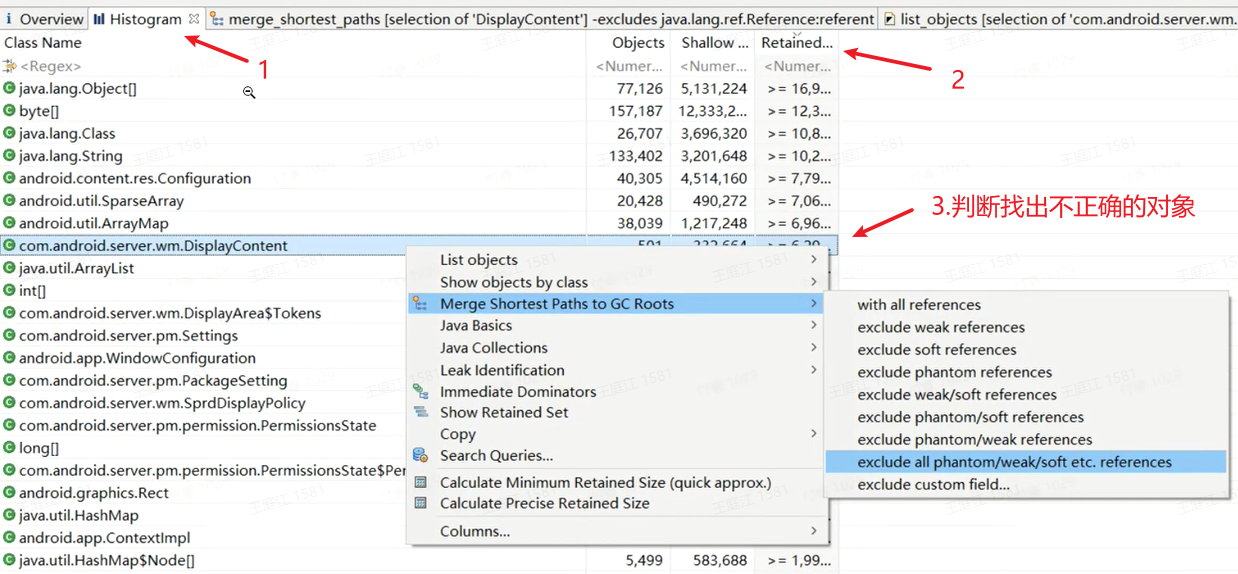Choose Immediate Dominators from context menu
This screenshot has width=1238, height=574.
point(616,392)
